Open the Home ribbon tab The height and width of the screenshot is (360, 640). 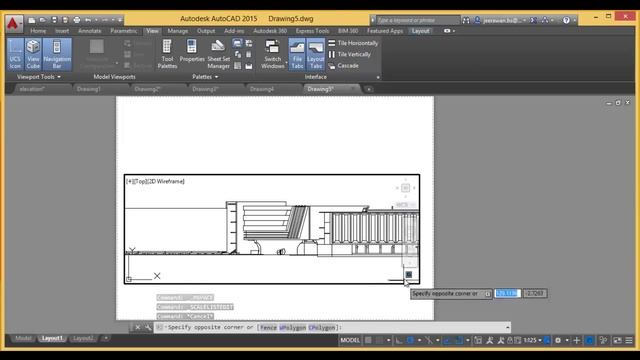pos(38,31)
